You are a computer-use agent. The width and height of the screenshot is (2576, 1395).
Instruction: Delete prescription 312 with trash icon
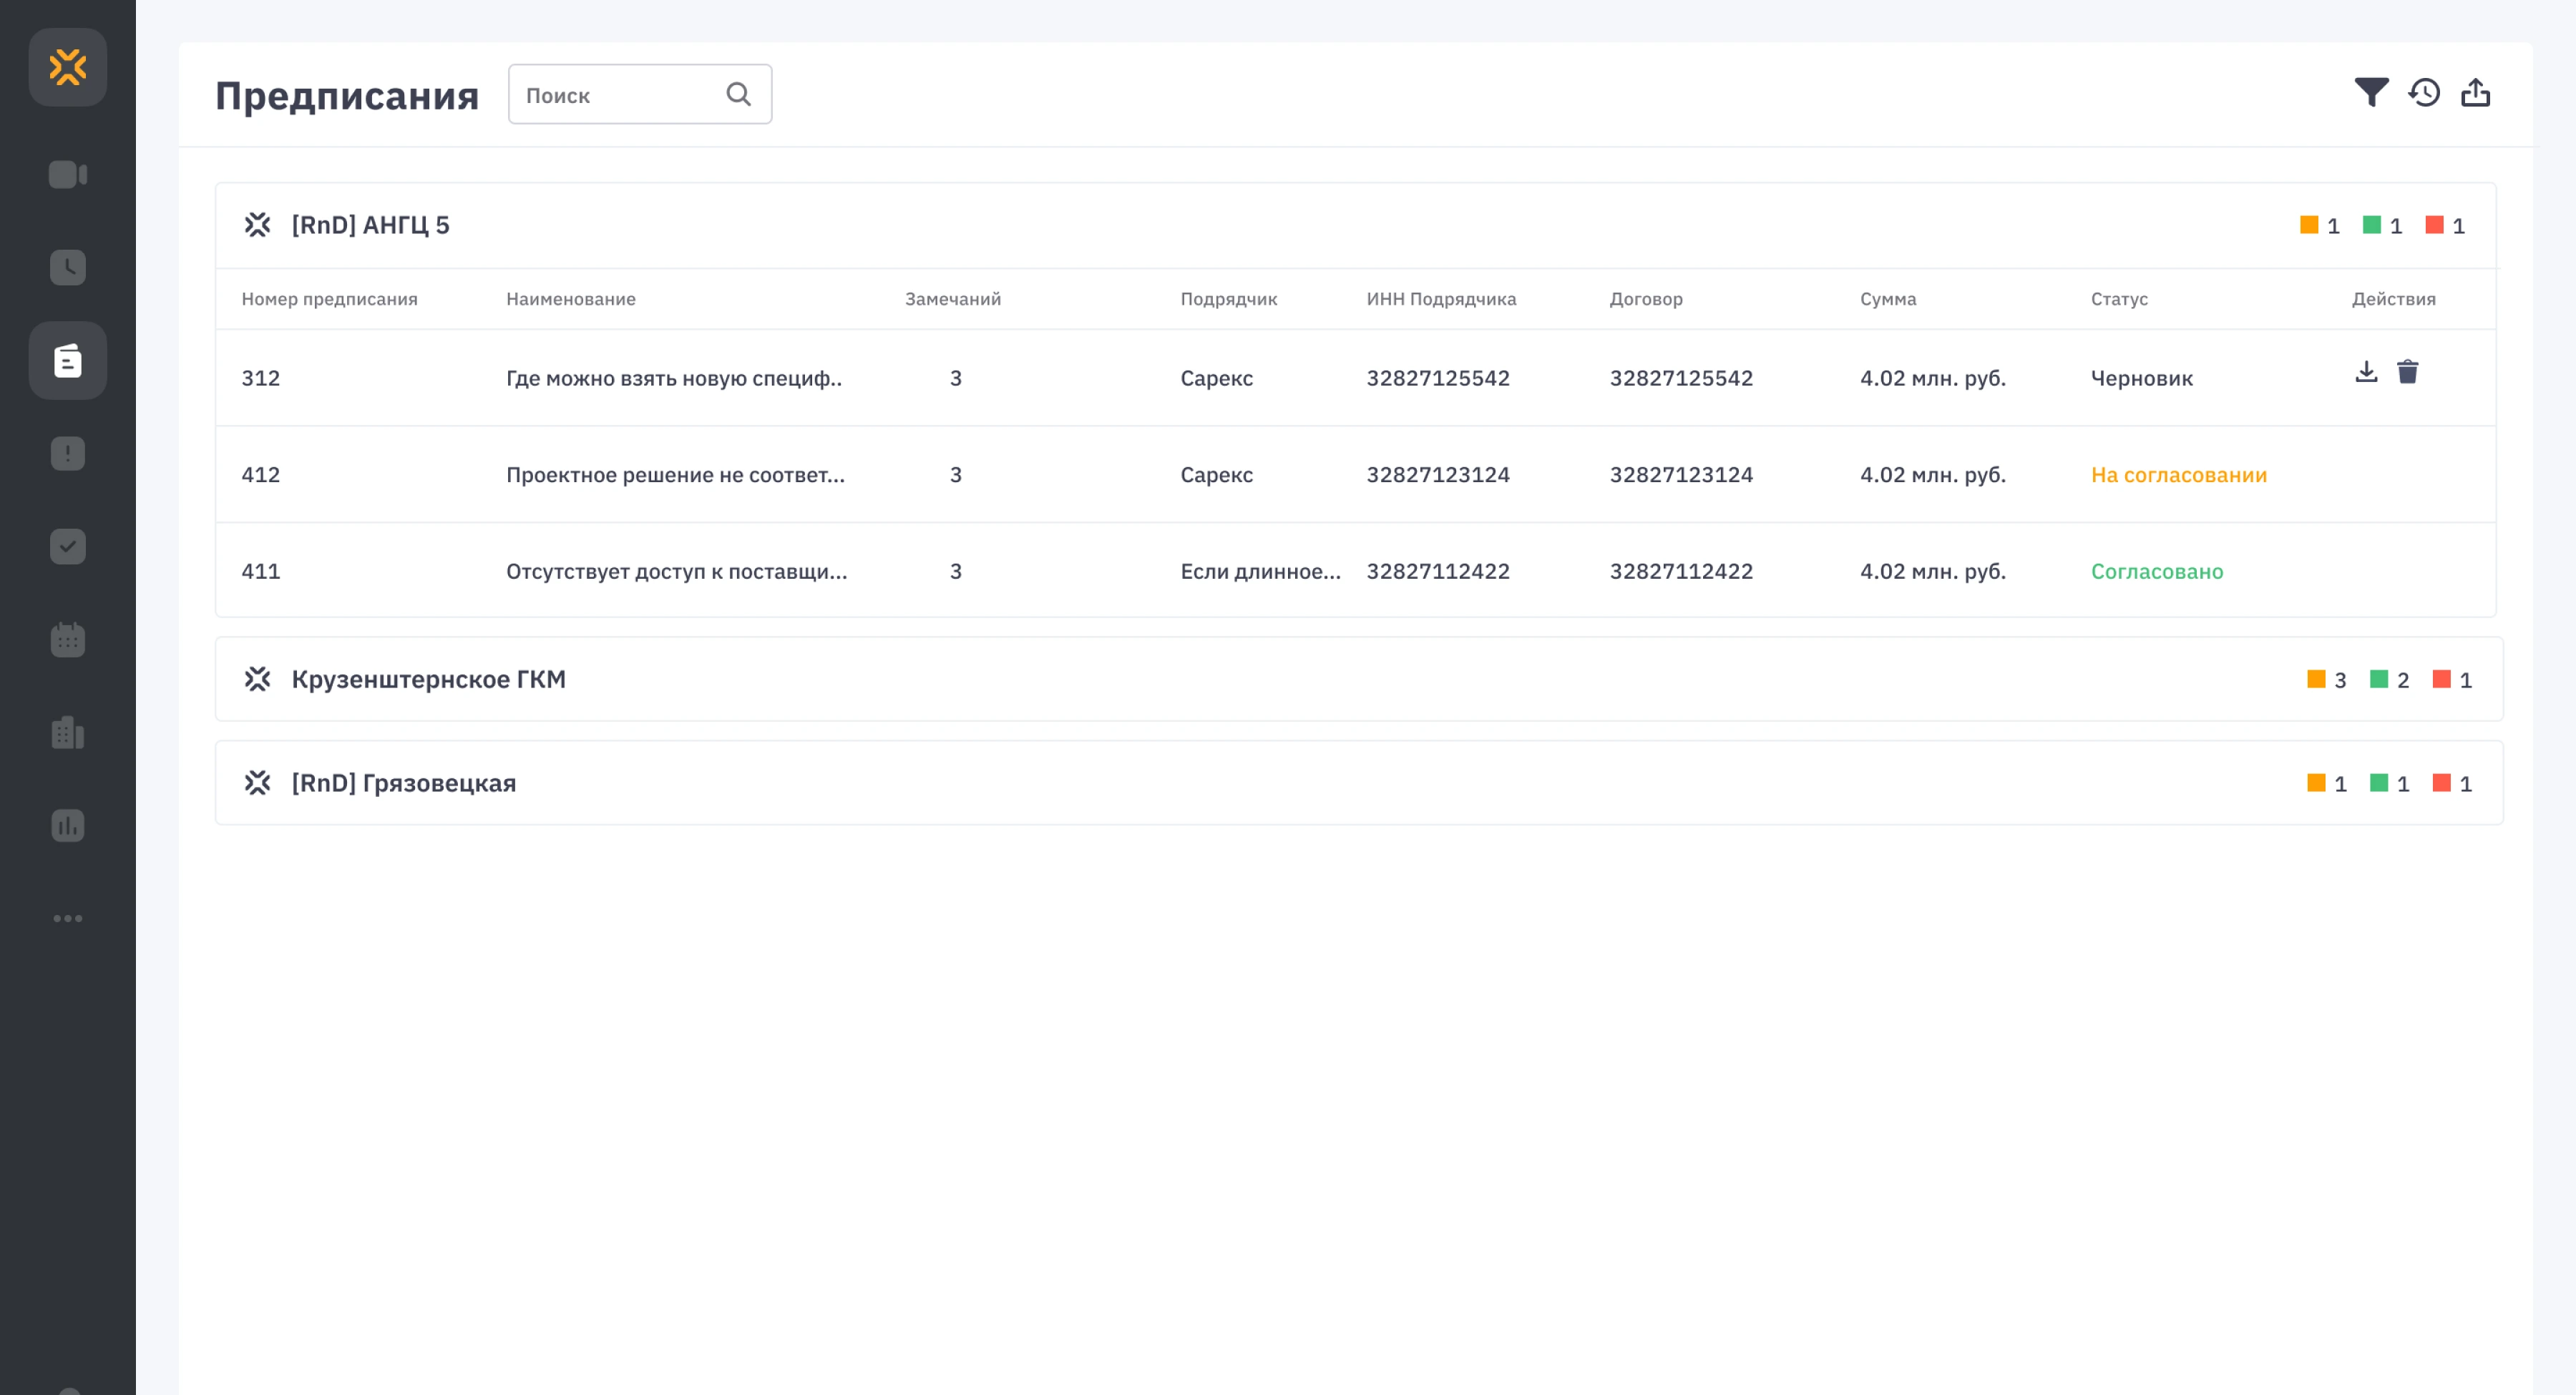click(x=2408, y=372)
